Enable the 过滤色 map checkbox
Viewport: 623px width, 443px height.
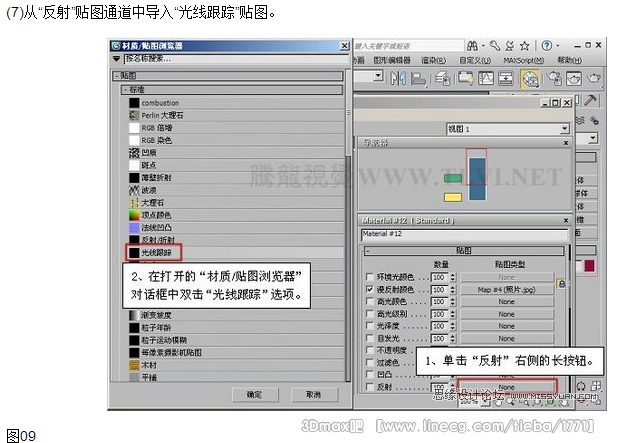pyautogui.click(x=370, y=362)
